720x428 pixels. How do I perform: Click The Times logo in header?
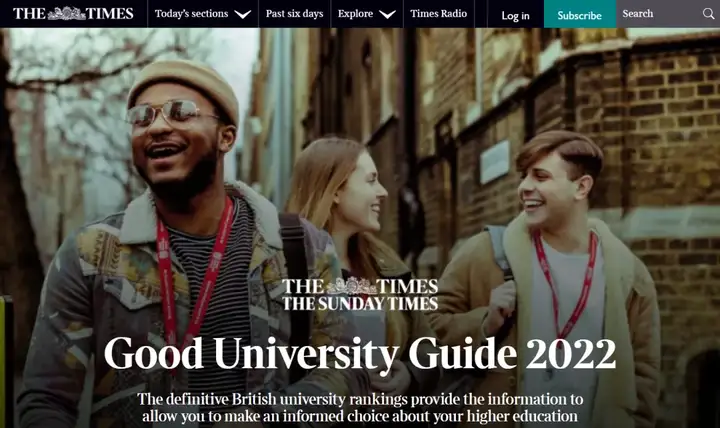point(73,14)
